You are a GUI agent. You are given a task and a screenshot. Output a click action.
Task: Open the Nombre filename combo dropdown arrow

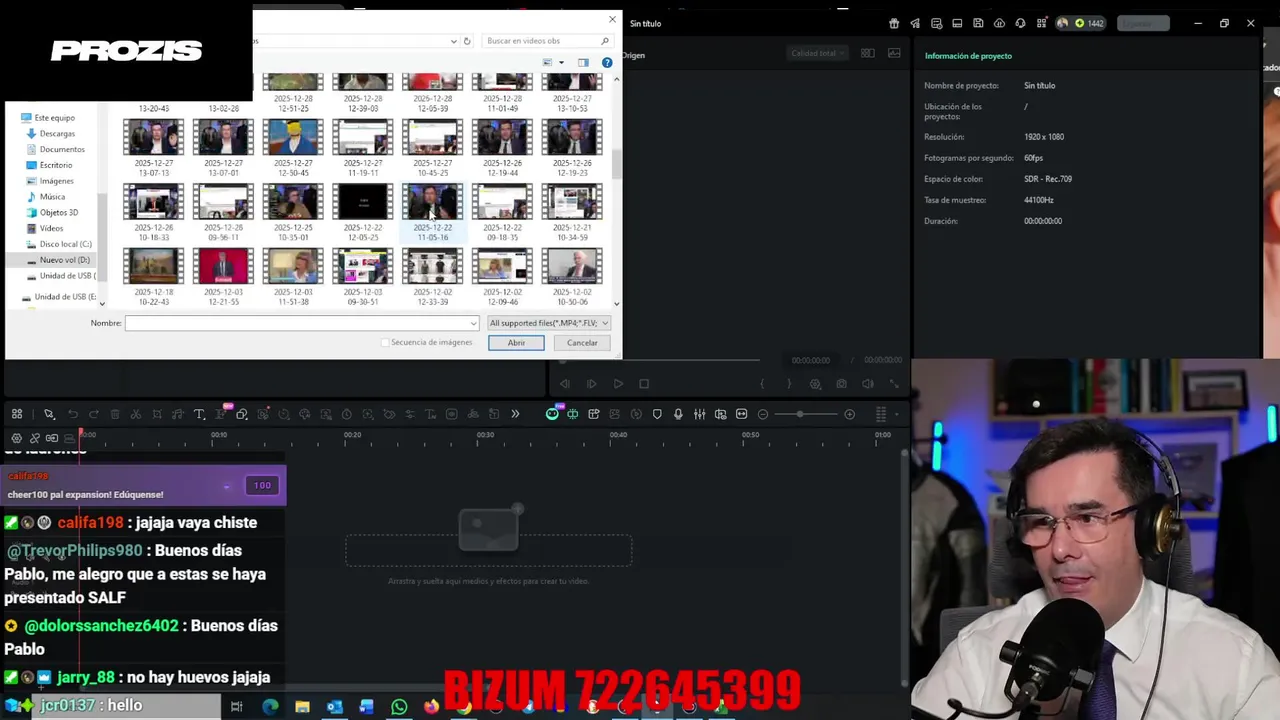point(473,323)
